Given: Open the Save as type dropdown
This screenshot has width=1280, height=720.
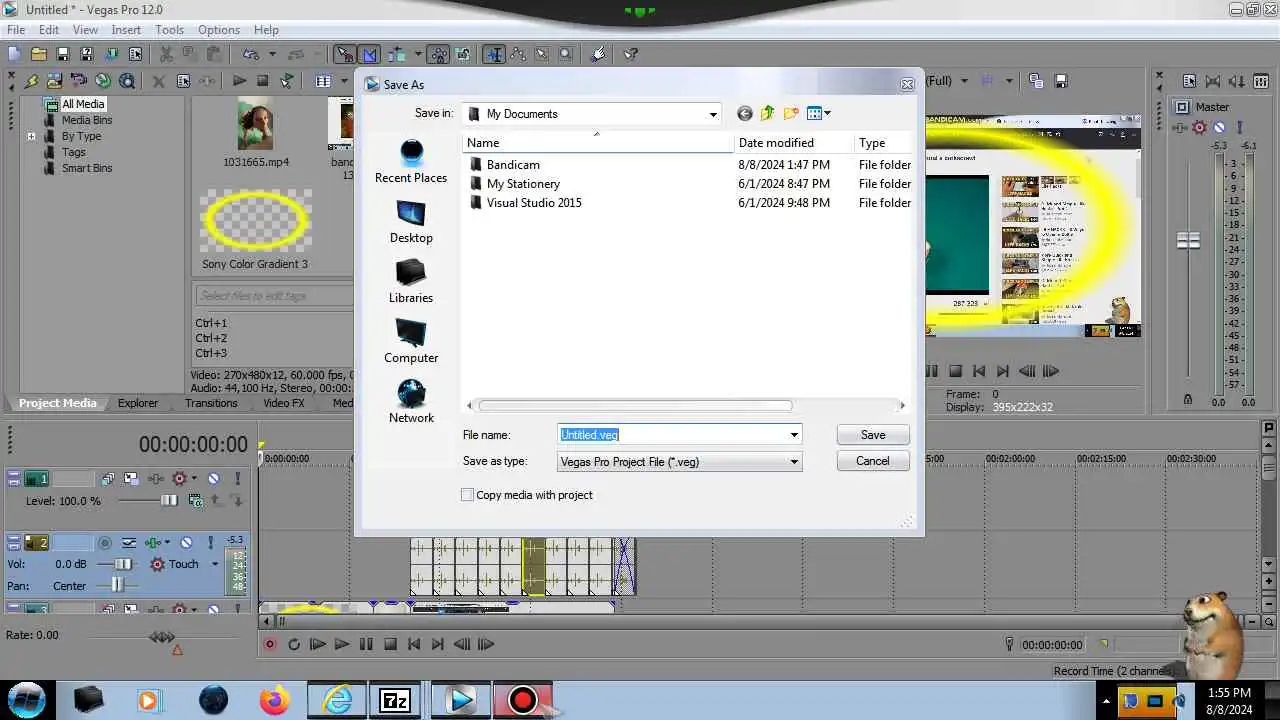Looking at the screenshot, I should (x=794, y=462).
